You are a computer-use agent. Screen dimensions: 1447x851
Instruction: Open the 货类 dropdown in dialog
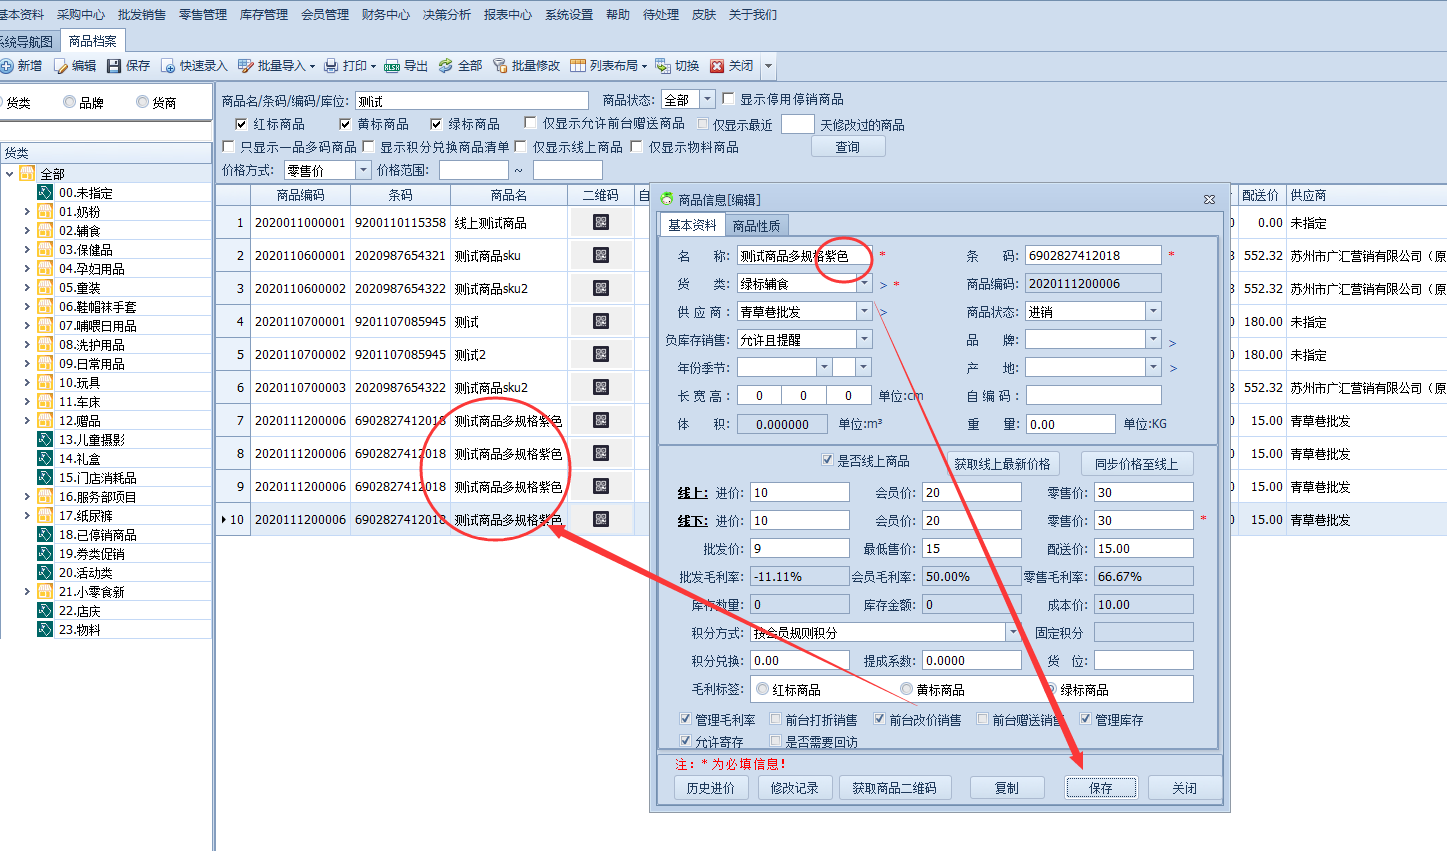(x=865, y=284)
